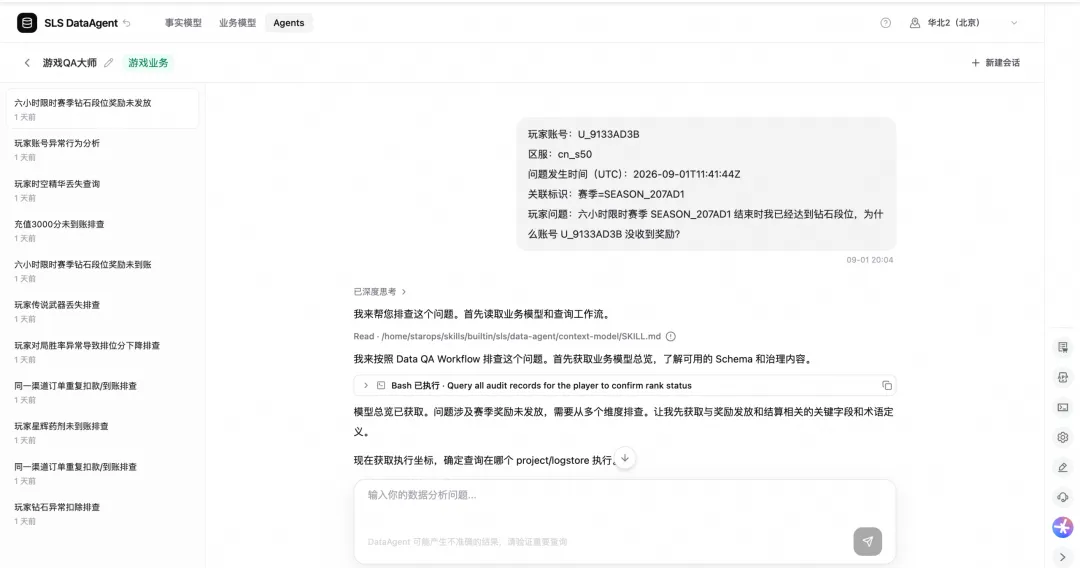Expand the 已深度思考 section
The height and width of the screenshot is (568, 1080).
coord(380,292)
